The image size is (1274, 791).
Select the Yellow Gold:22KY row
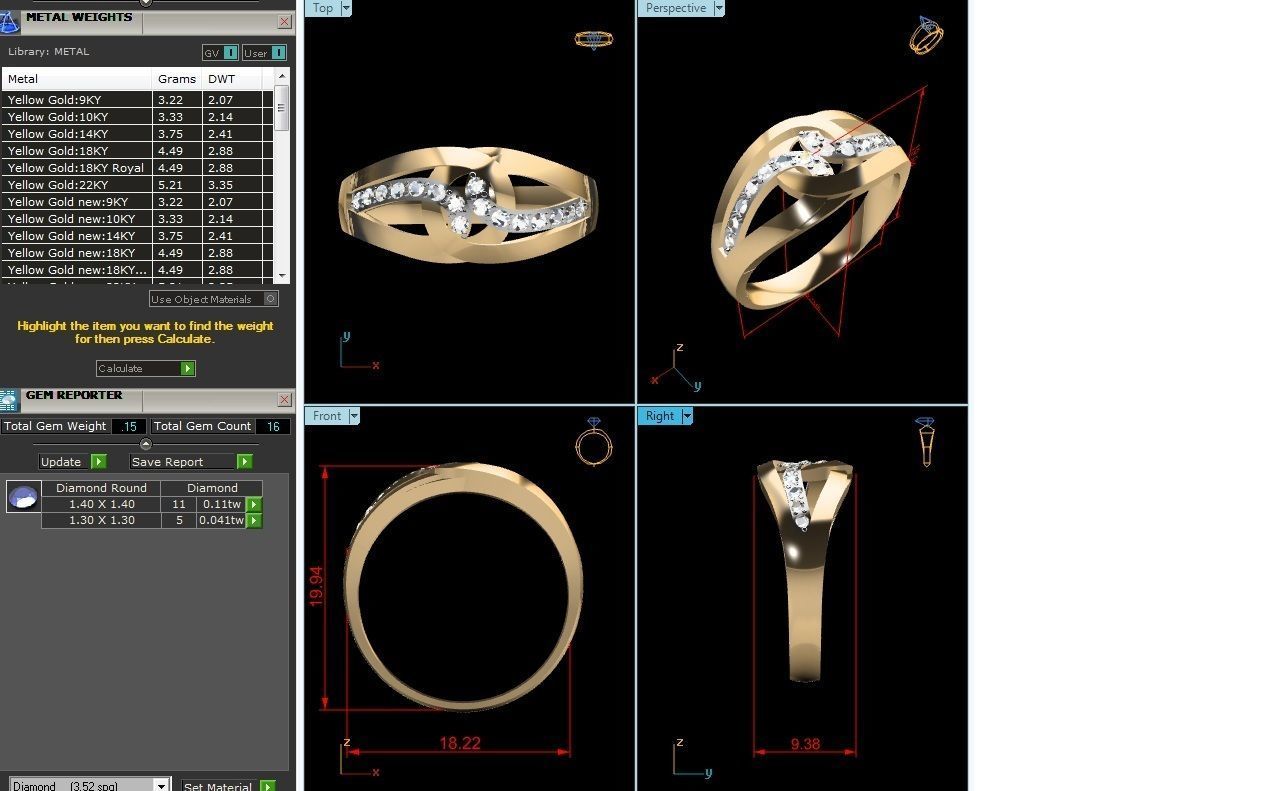pyautogui.click(x=137, y=185)
